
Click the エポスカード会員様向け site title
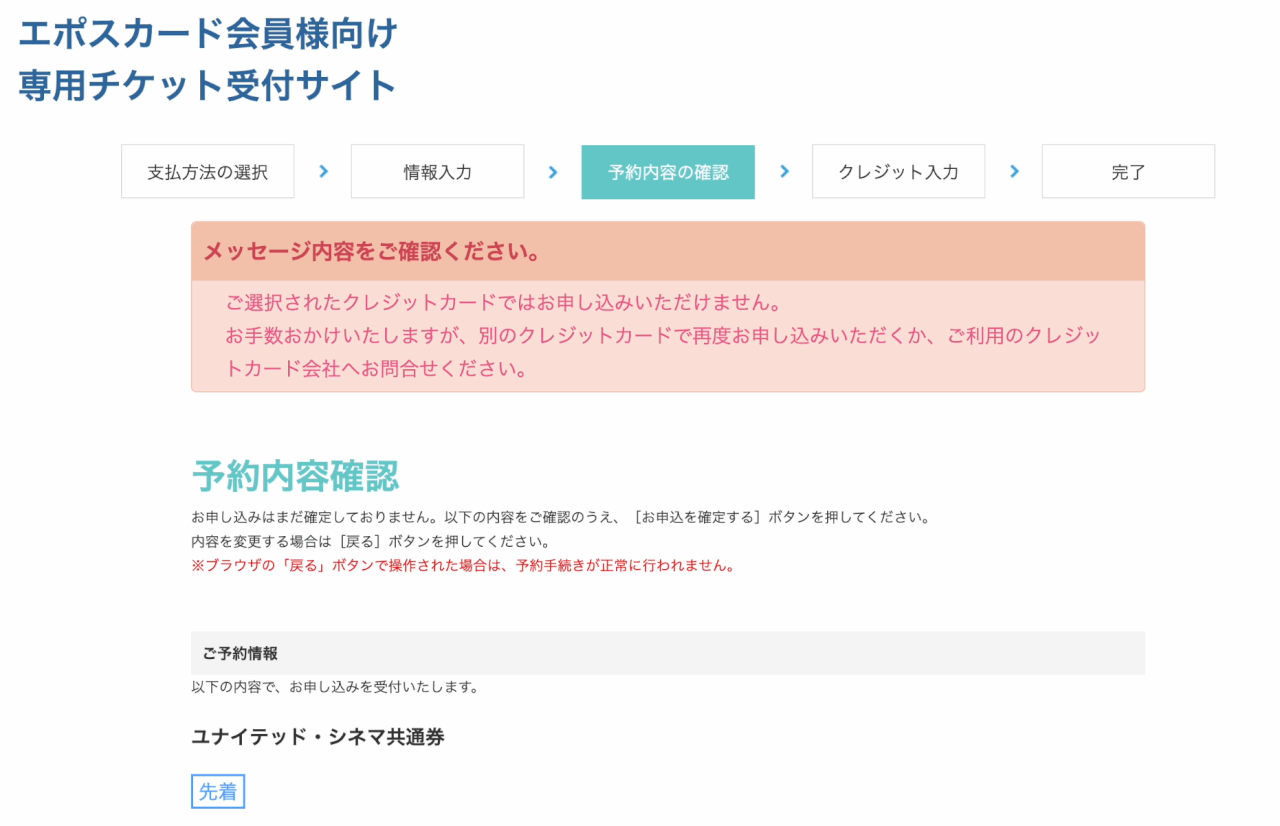[x=208, y=34]
